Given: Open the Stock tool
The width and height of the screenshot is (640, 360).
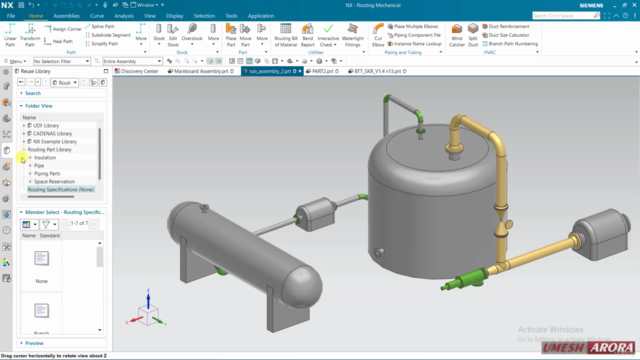Looking at the screenshot, I should point(159,34).
